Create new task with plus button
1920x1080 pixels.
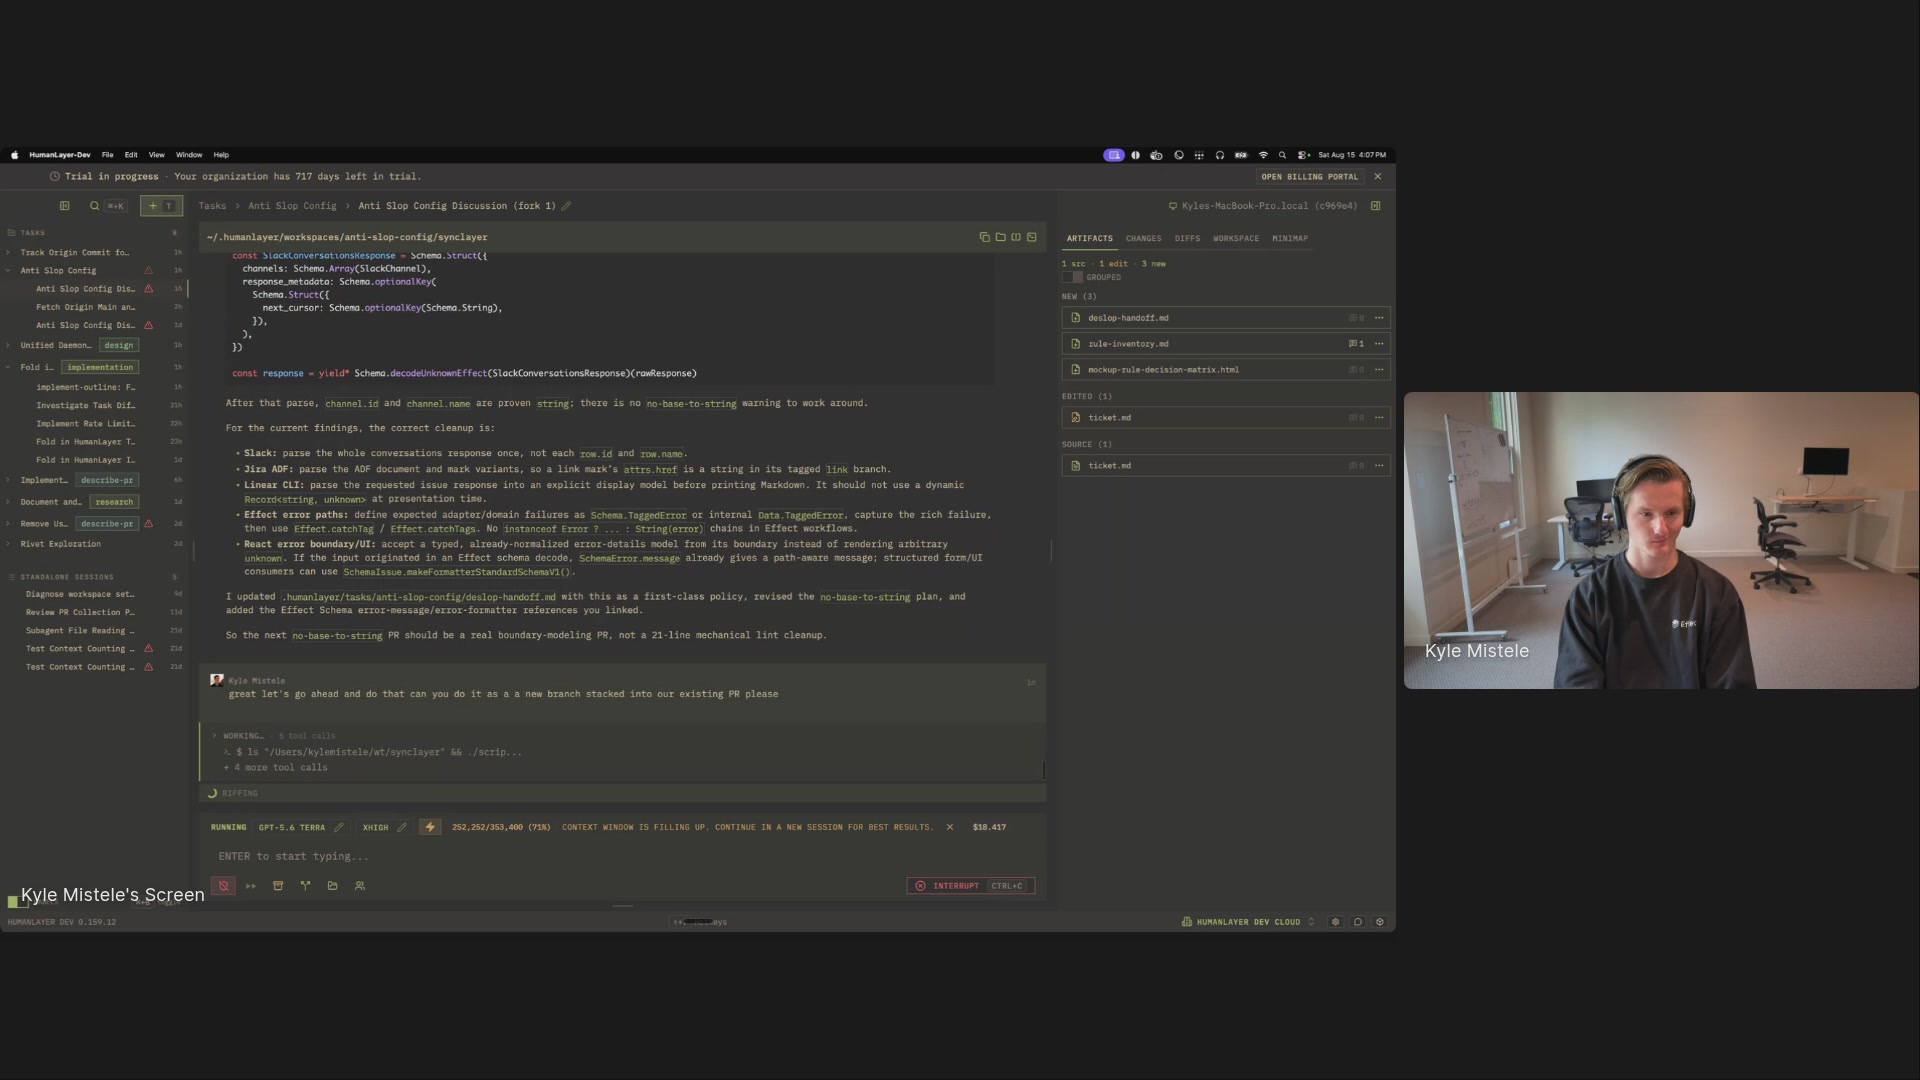click(161, 206)
